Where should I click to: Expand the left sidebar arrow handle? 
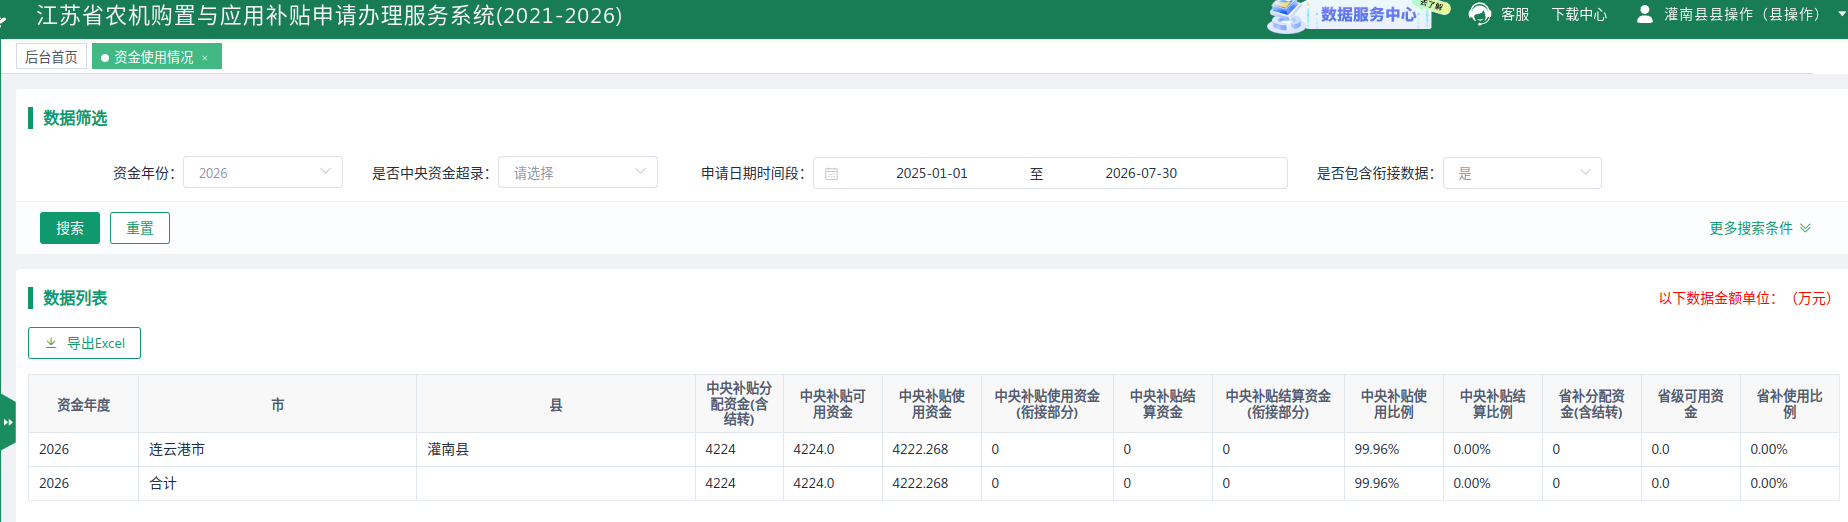pos(8,422)
